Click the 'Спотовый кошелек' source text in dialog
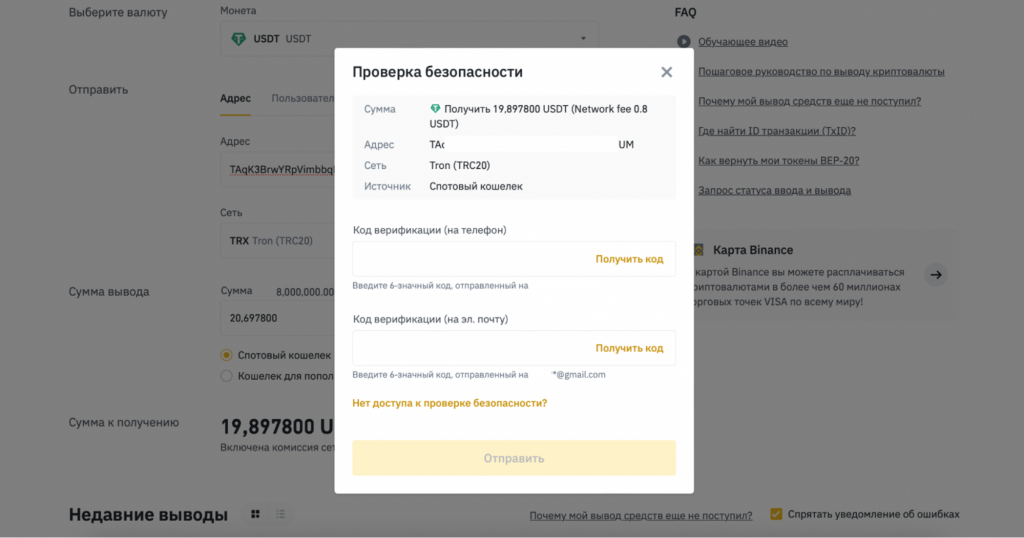The width and height of the screenshot is (1024, 538). (x=475, y=187)
